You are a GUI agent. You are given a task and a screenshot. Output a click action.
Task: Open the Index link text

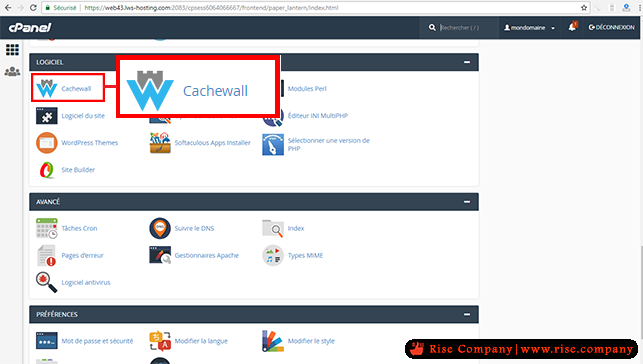coord(296,228)
